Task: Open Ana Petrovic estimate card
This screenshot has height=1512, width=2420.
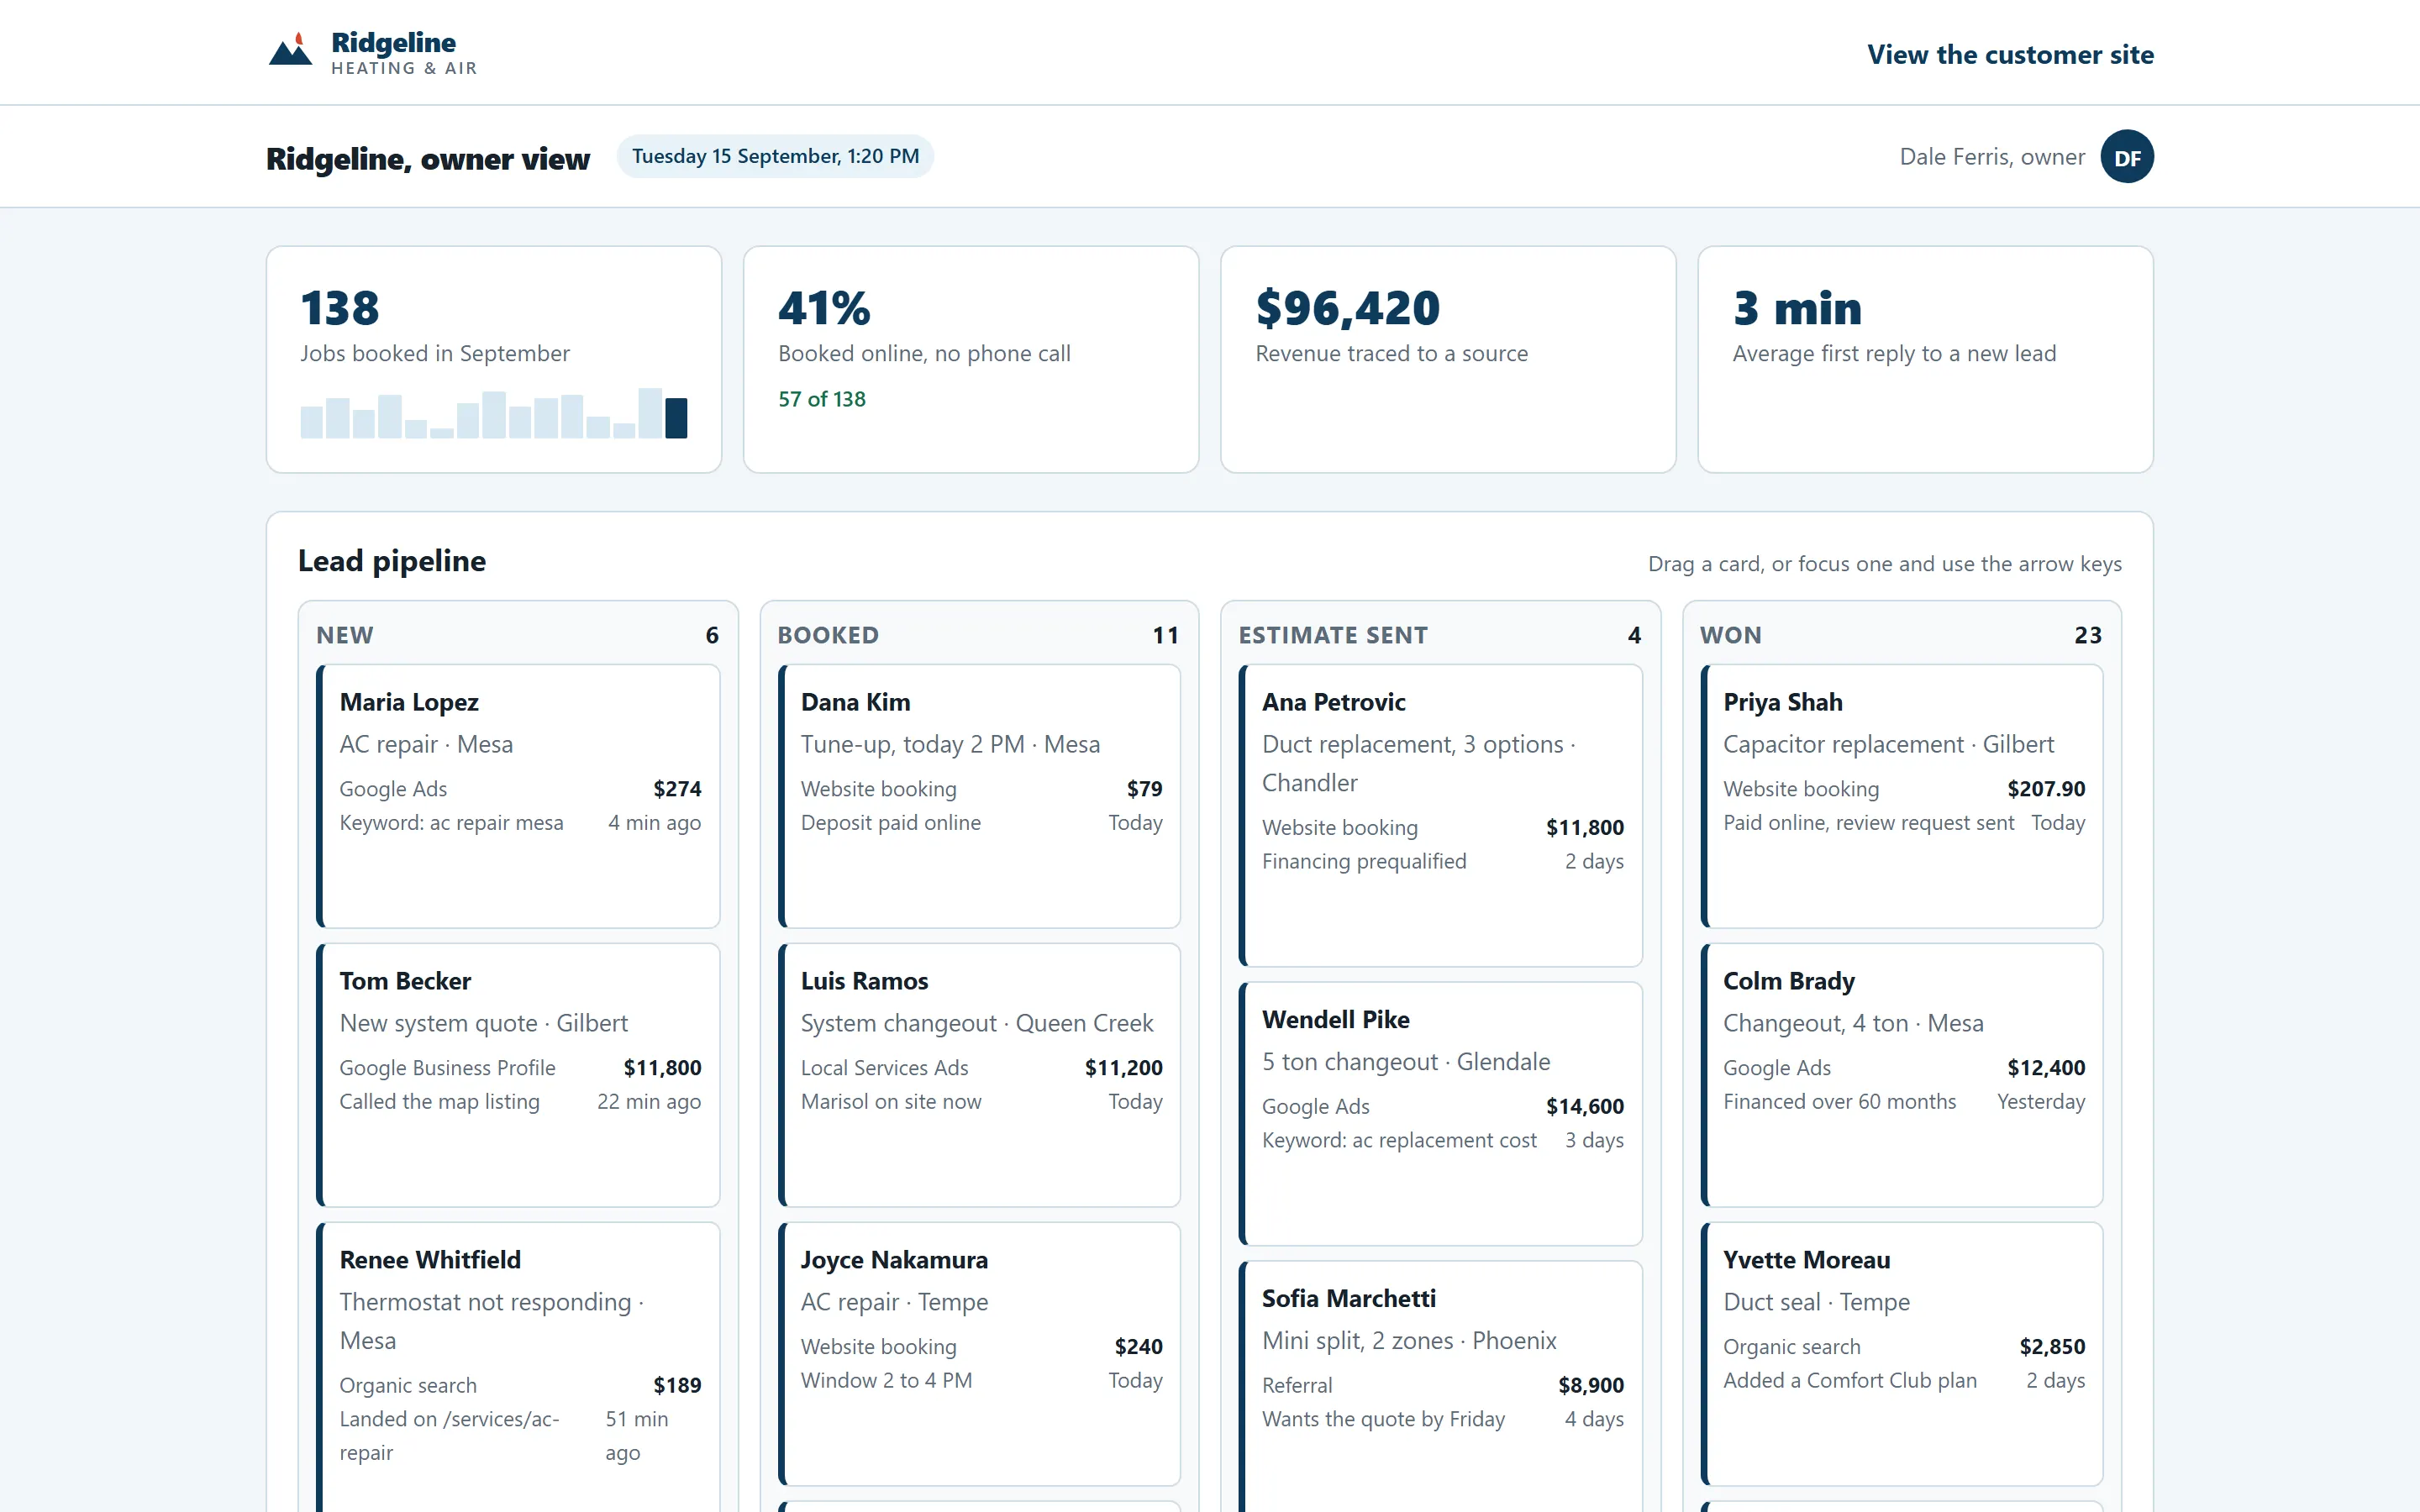Action: 1440,815
